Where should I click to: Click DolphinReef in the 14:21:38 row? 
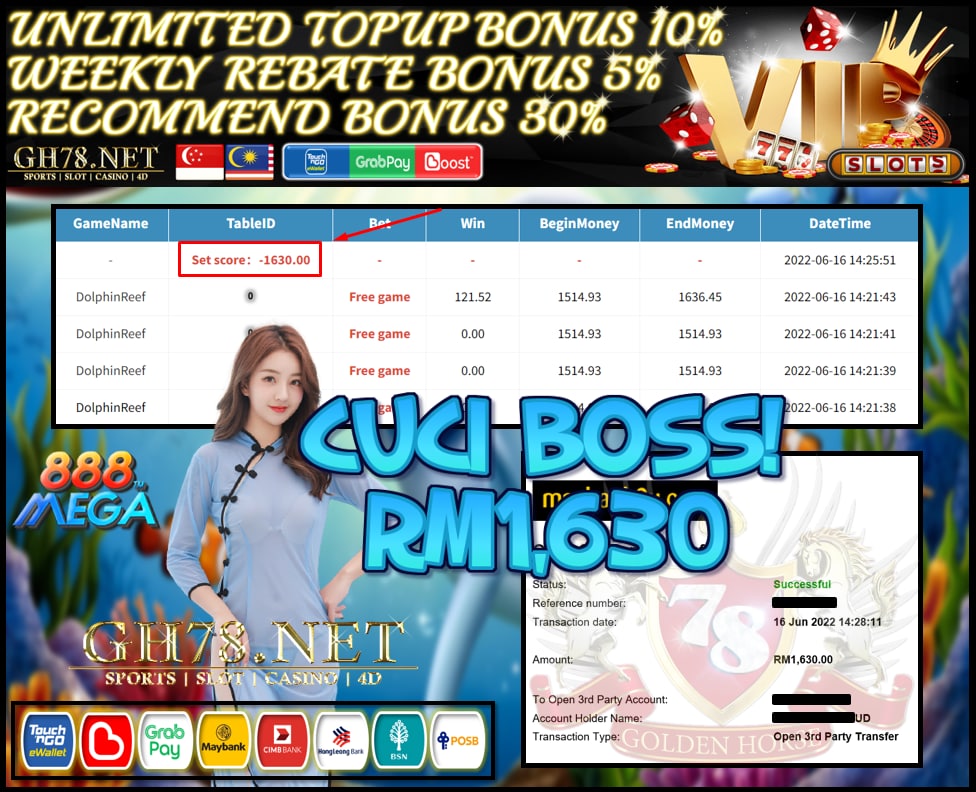pos(111,407)
